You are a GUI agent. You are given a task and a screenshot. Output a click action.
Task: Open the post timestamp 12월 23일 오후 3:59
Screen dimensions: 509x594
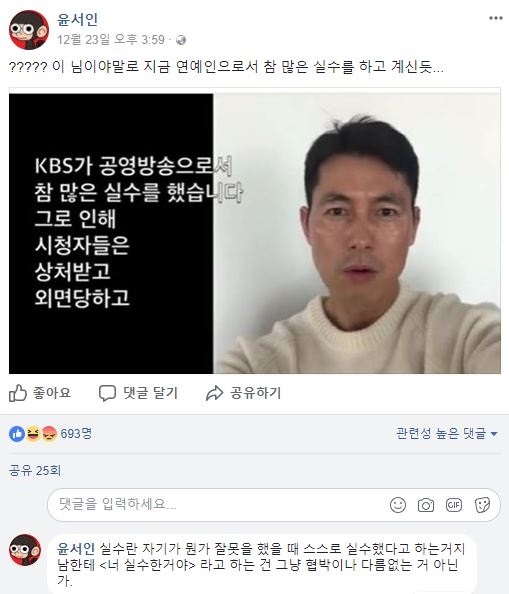coord(111,40)
